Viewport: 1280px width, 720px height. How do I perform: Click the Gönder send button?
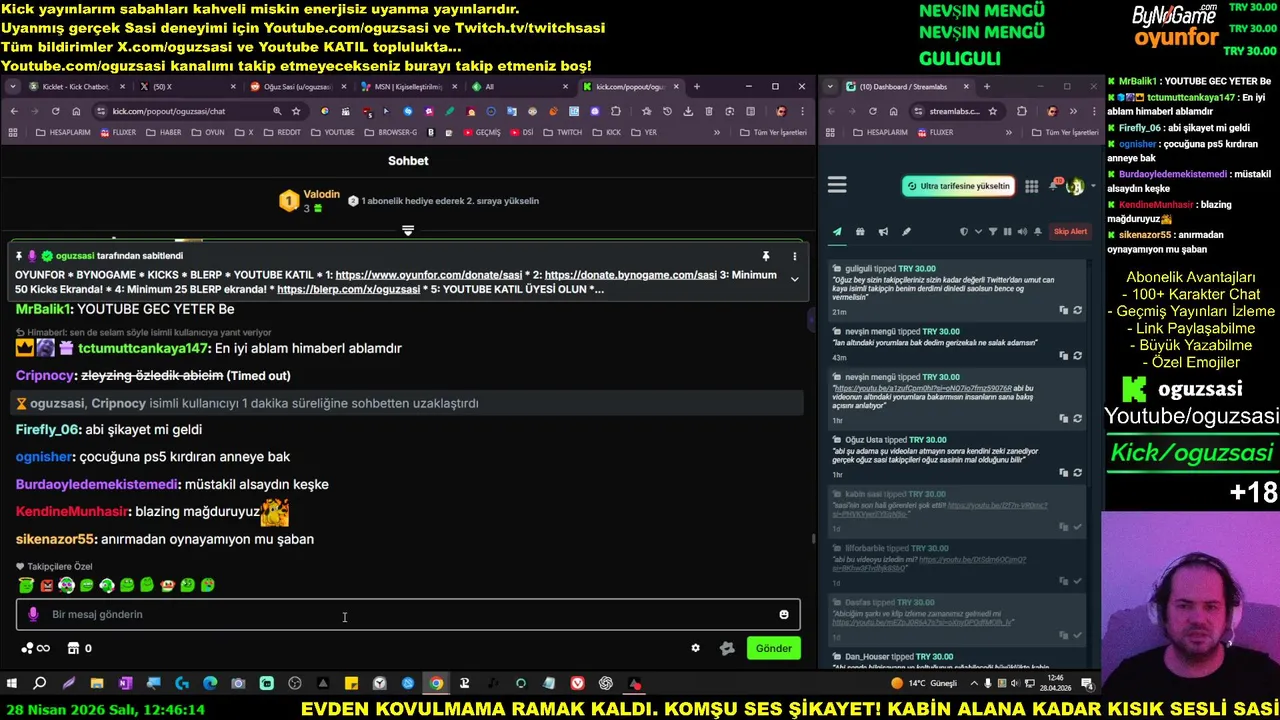coord(773,648)
